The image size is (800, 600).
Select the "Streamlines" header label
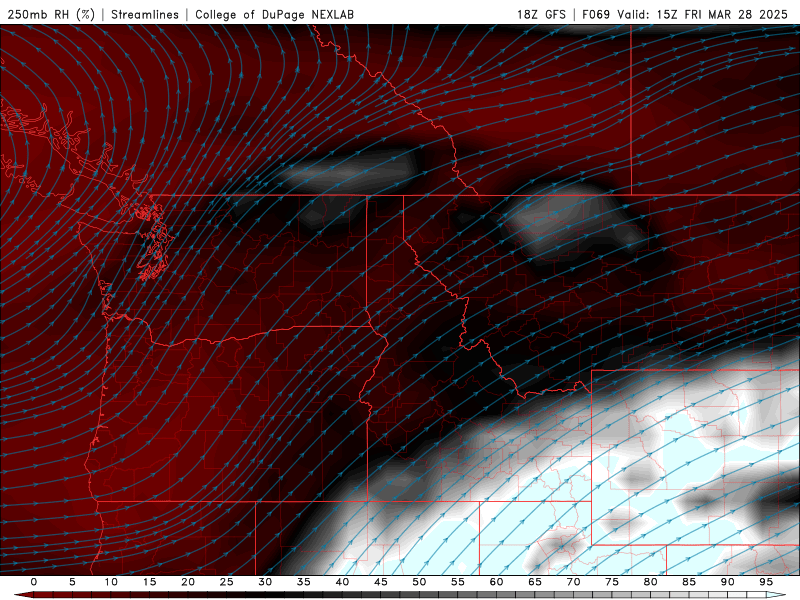pyautogui.click(x=145, y=14)
